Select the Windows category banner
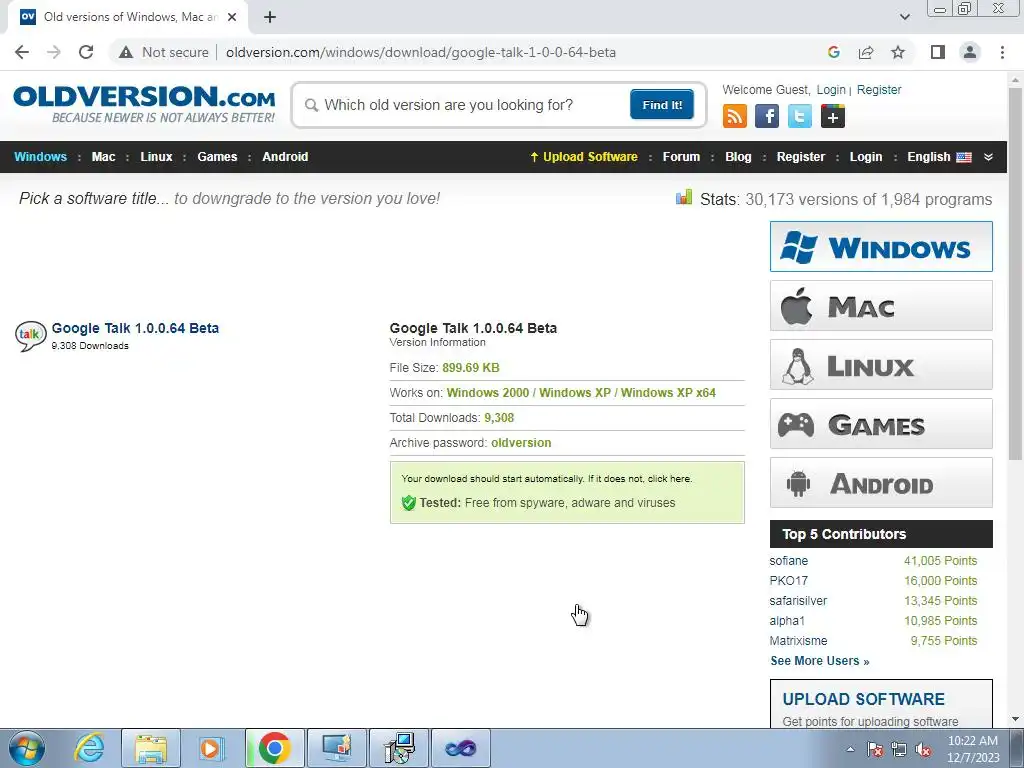Viewport: 1024px width, 768px height. coord(881,246)
